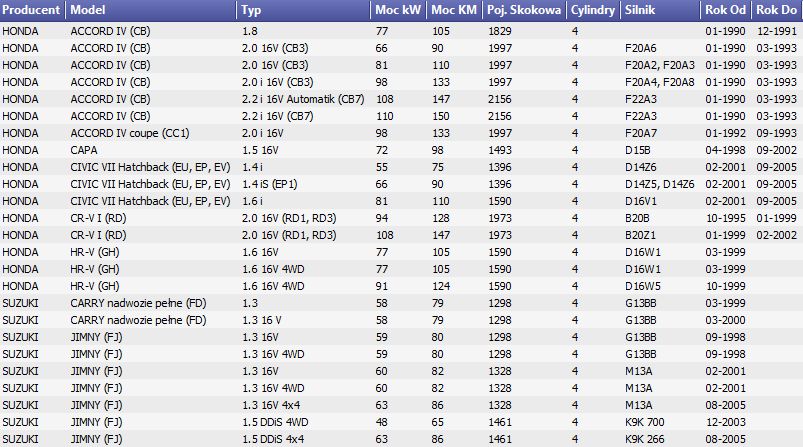Select date cell 02-2002

[x=777, y=235]
